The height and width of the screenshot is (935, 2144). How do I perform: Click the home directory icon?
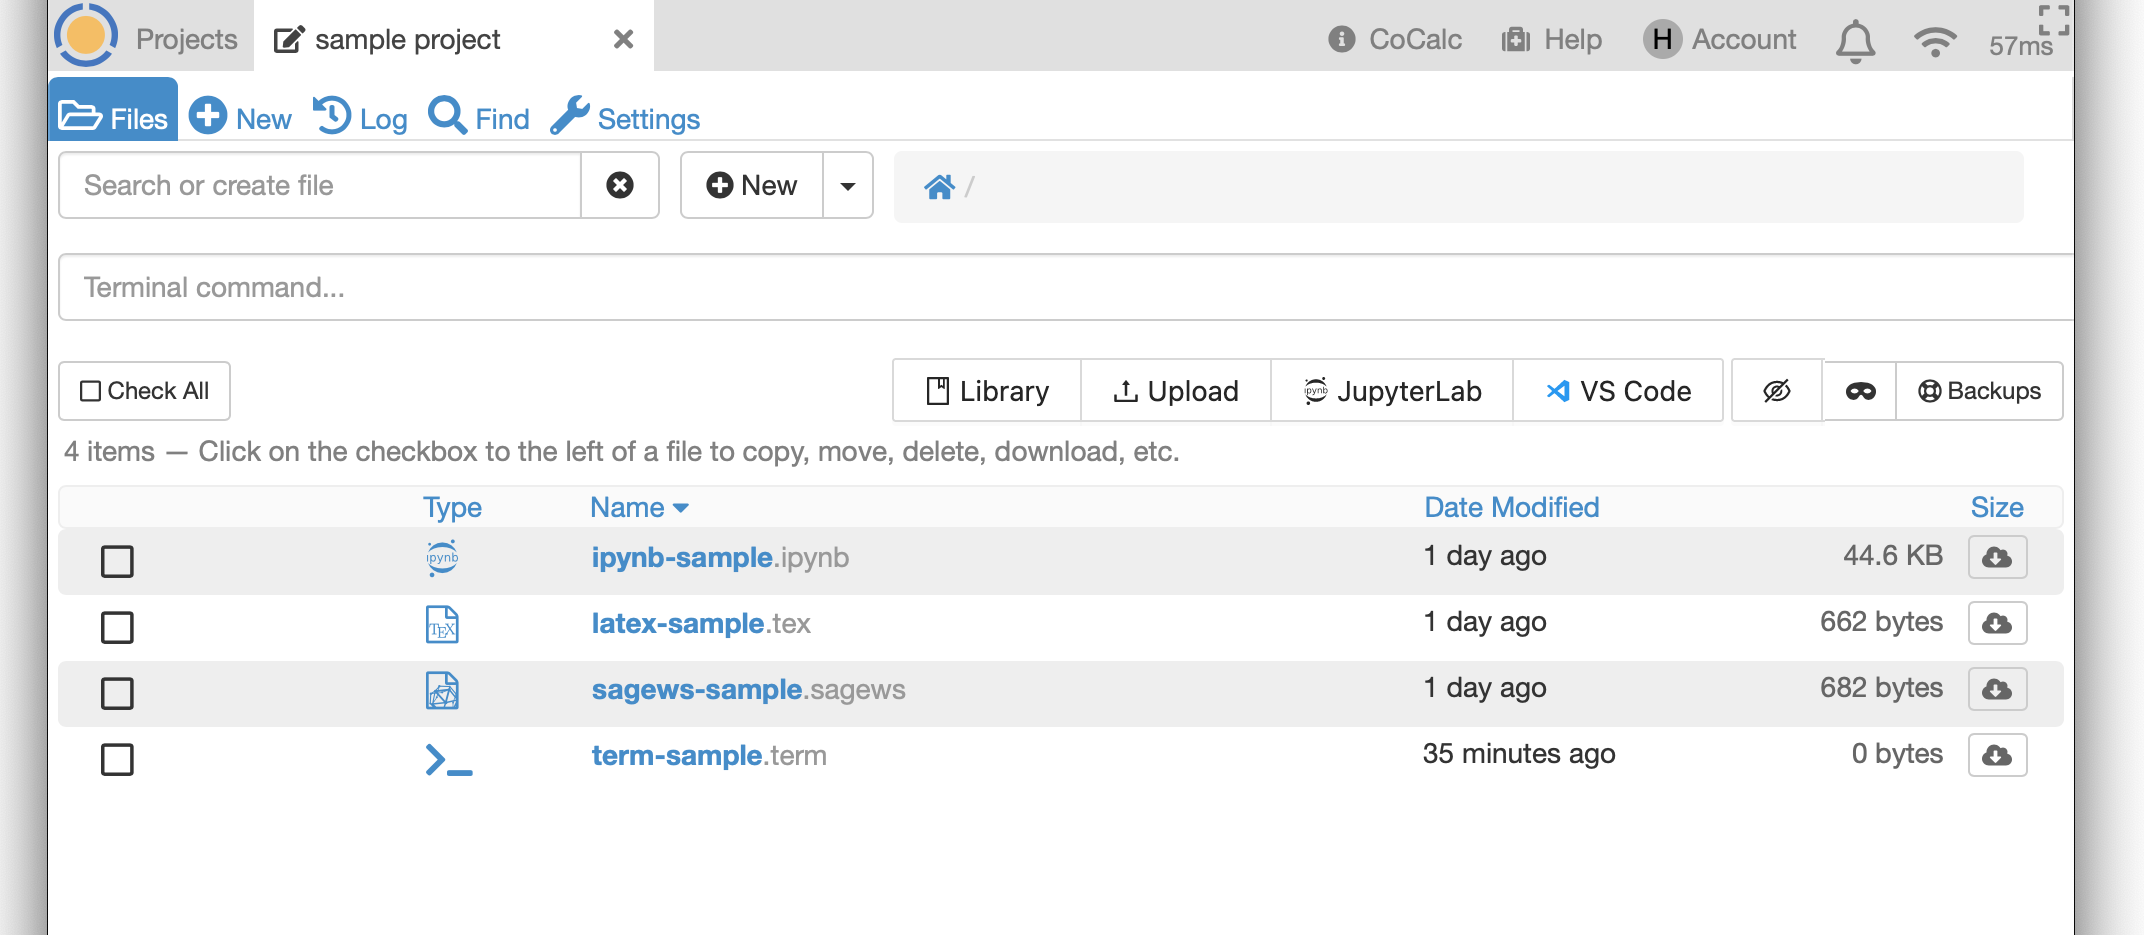(939, 187)
